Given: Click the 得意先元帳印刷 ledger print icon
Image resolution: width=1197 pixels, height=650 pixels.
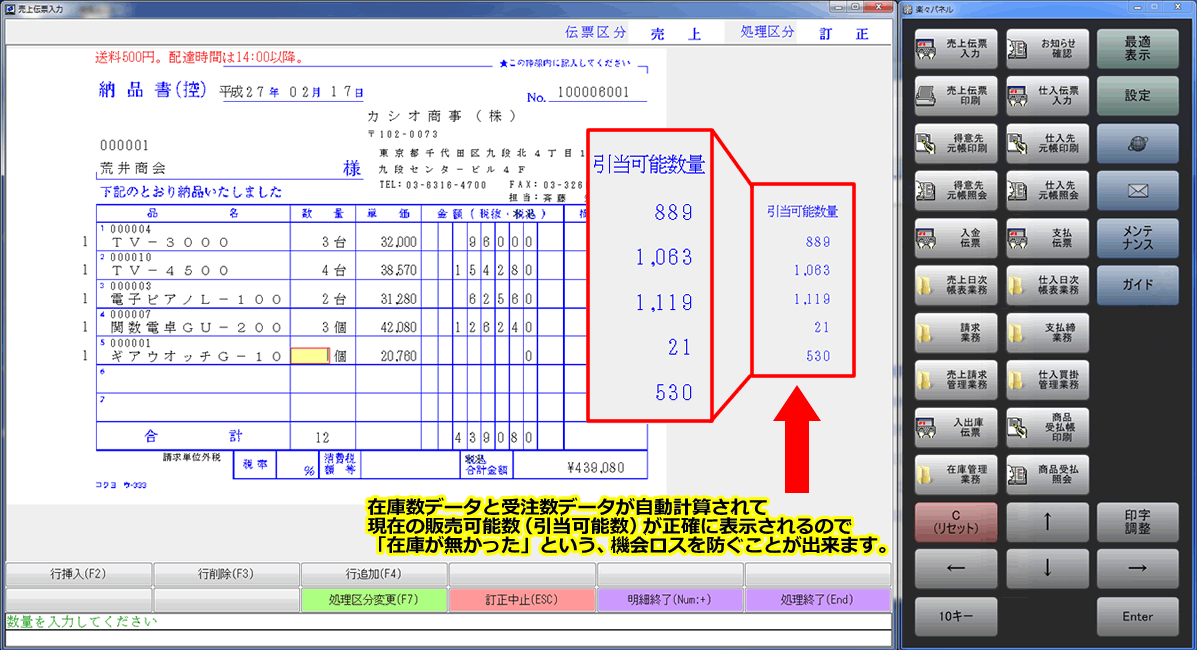Looking at the screenshot, I should 955,143.
